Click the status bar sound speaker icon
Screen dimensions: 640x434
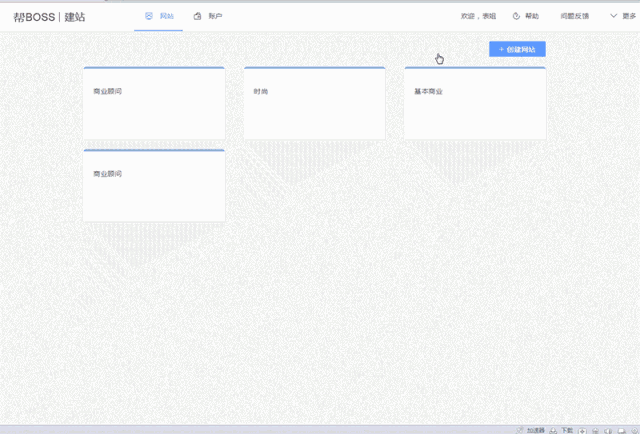[608, 431]
